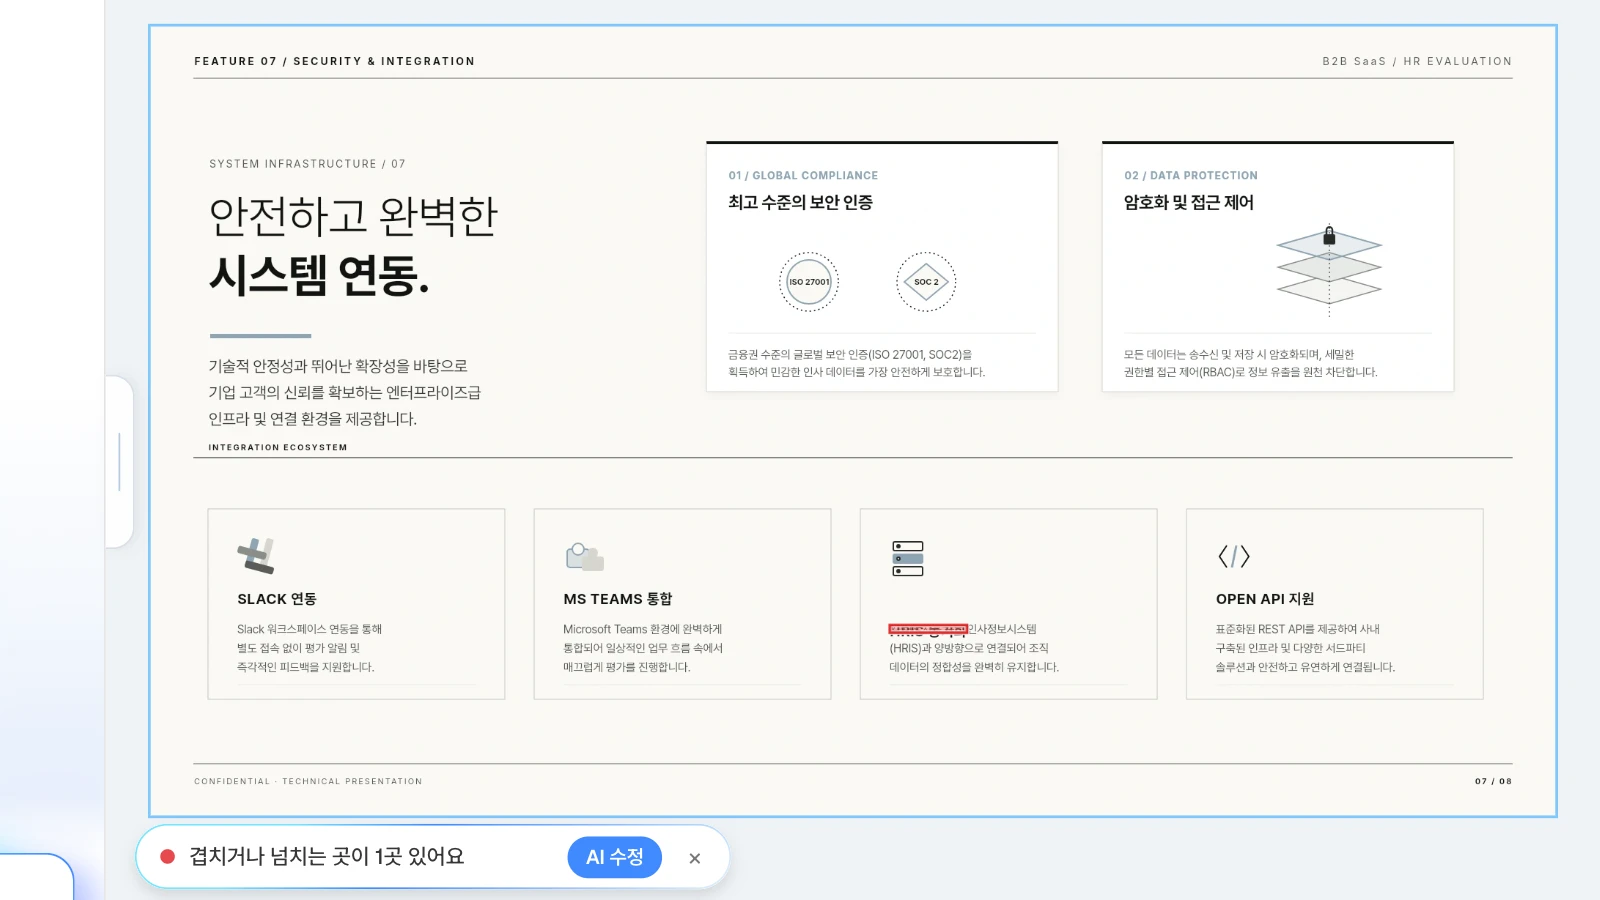Select the 최고 수준의 보안 인증 heading
Screen dimensions: 1600x900
(800, 202)
